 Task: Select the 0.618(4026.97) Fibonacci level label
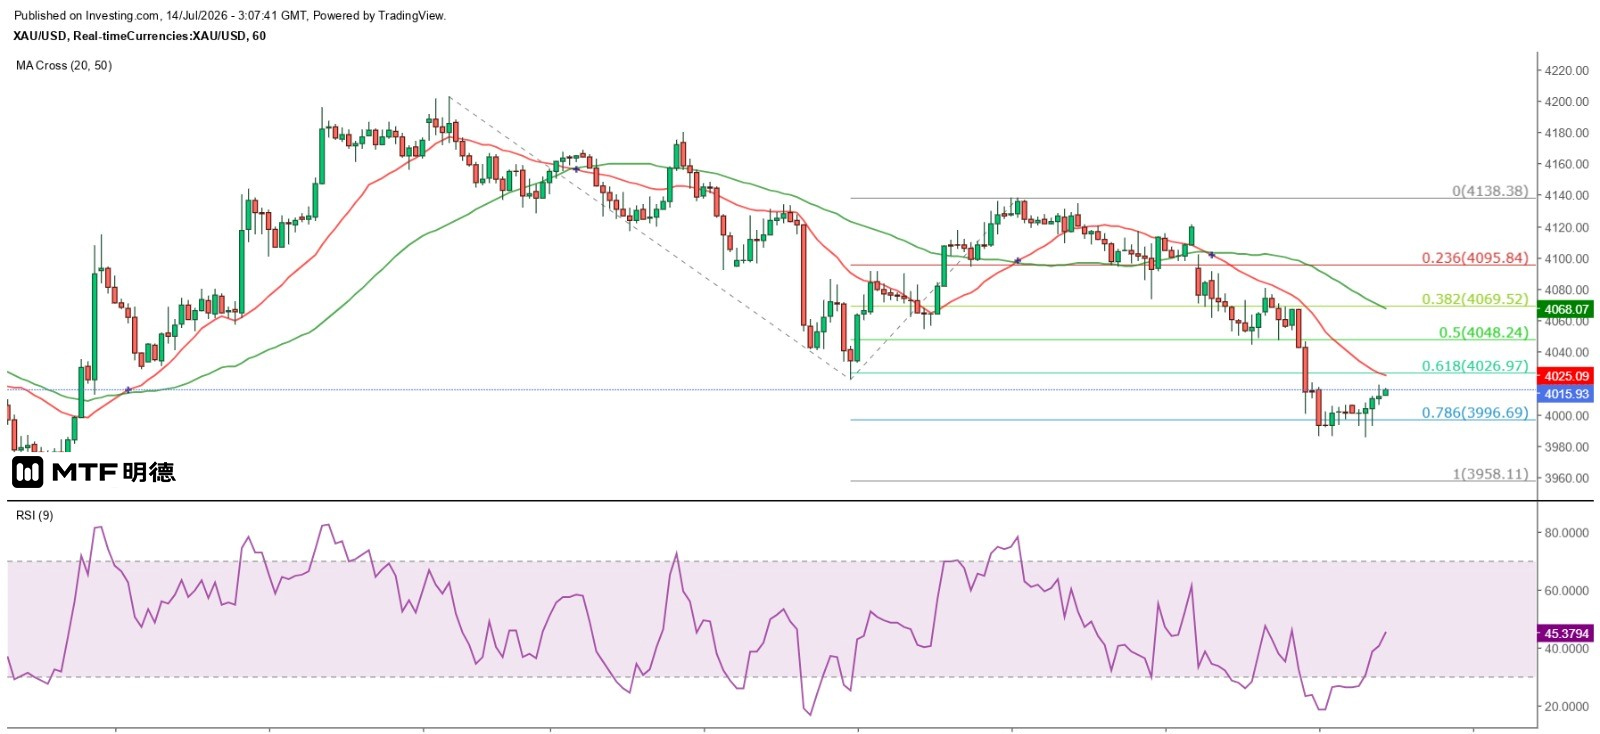1475,366
